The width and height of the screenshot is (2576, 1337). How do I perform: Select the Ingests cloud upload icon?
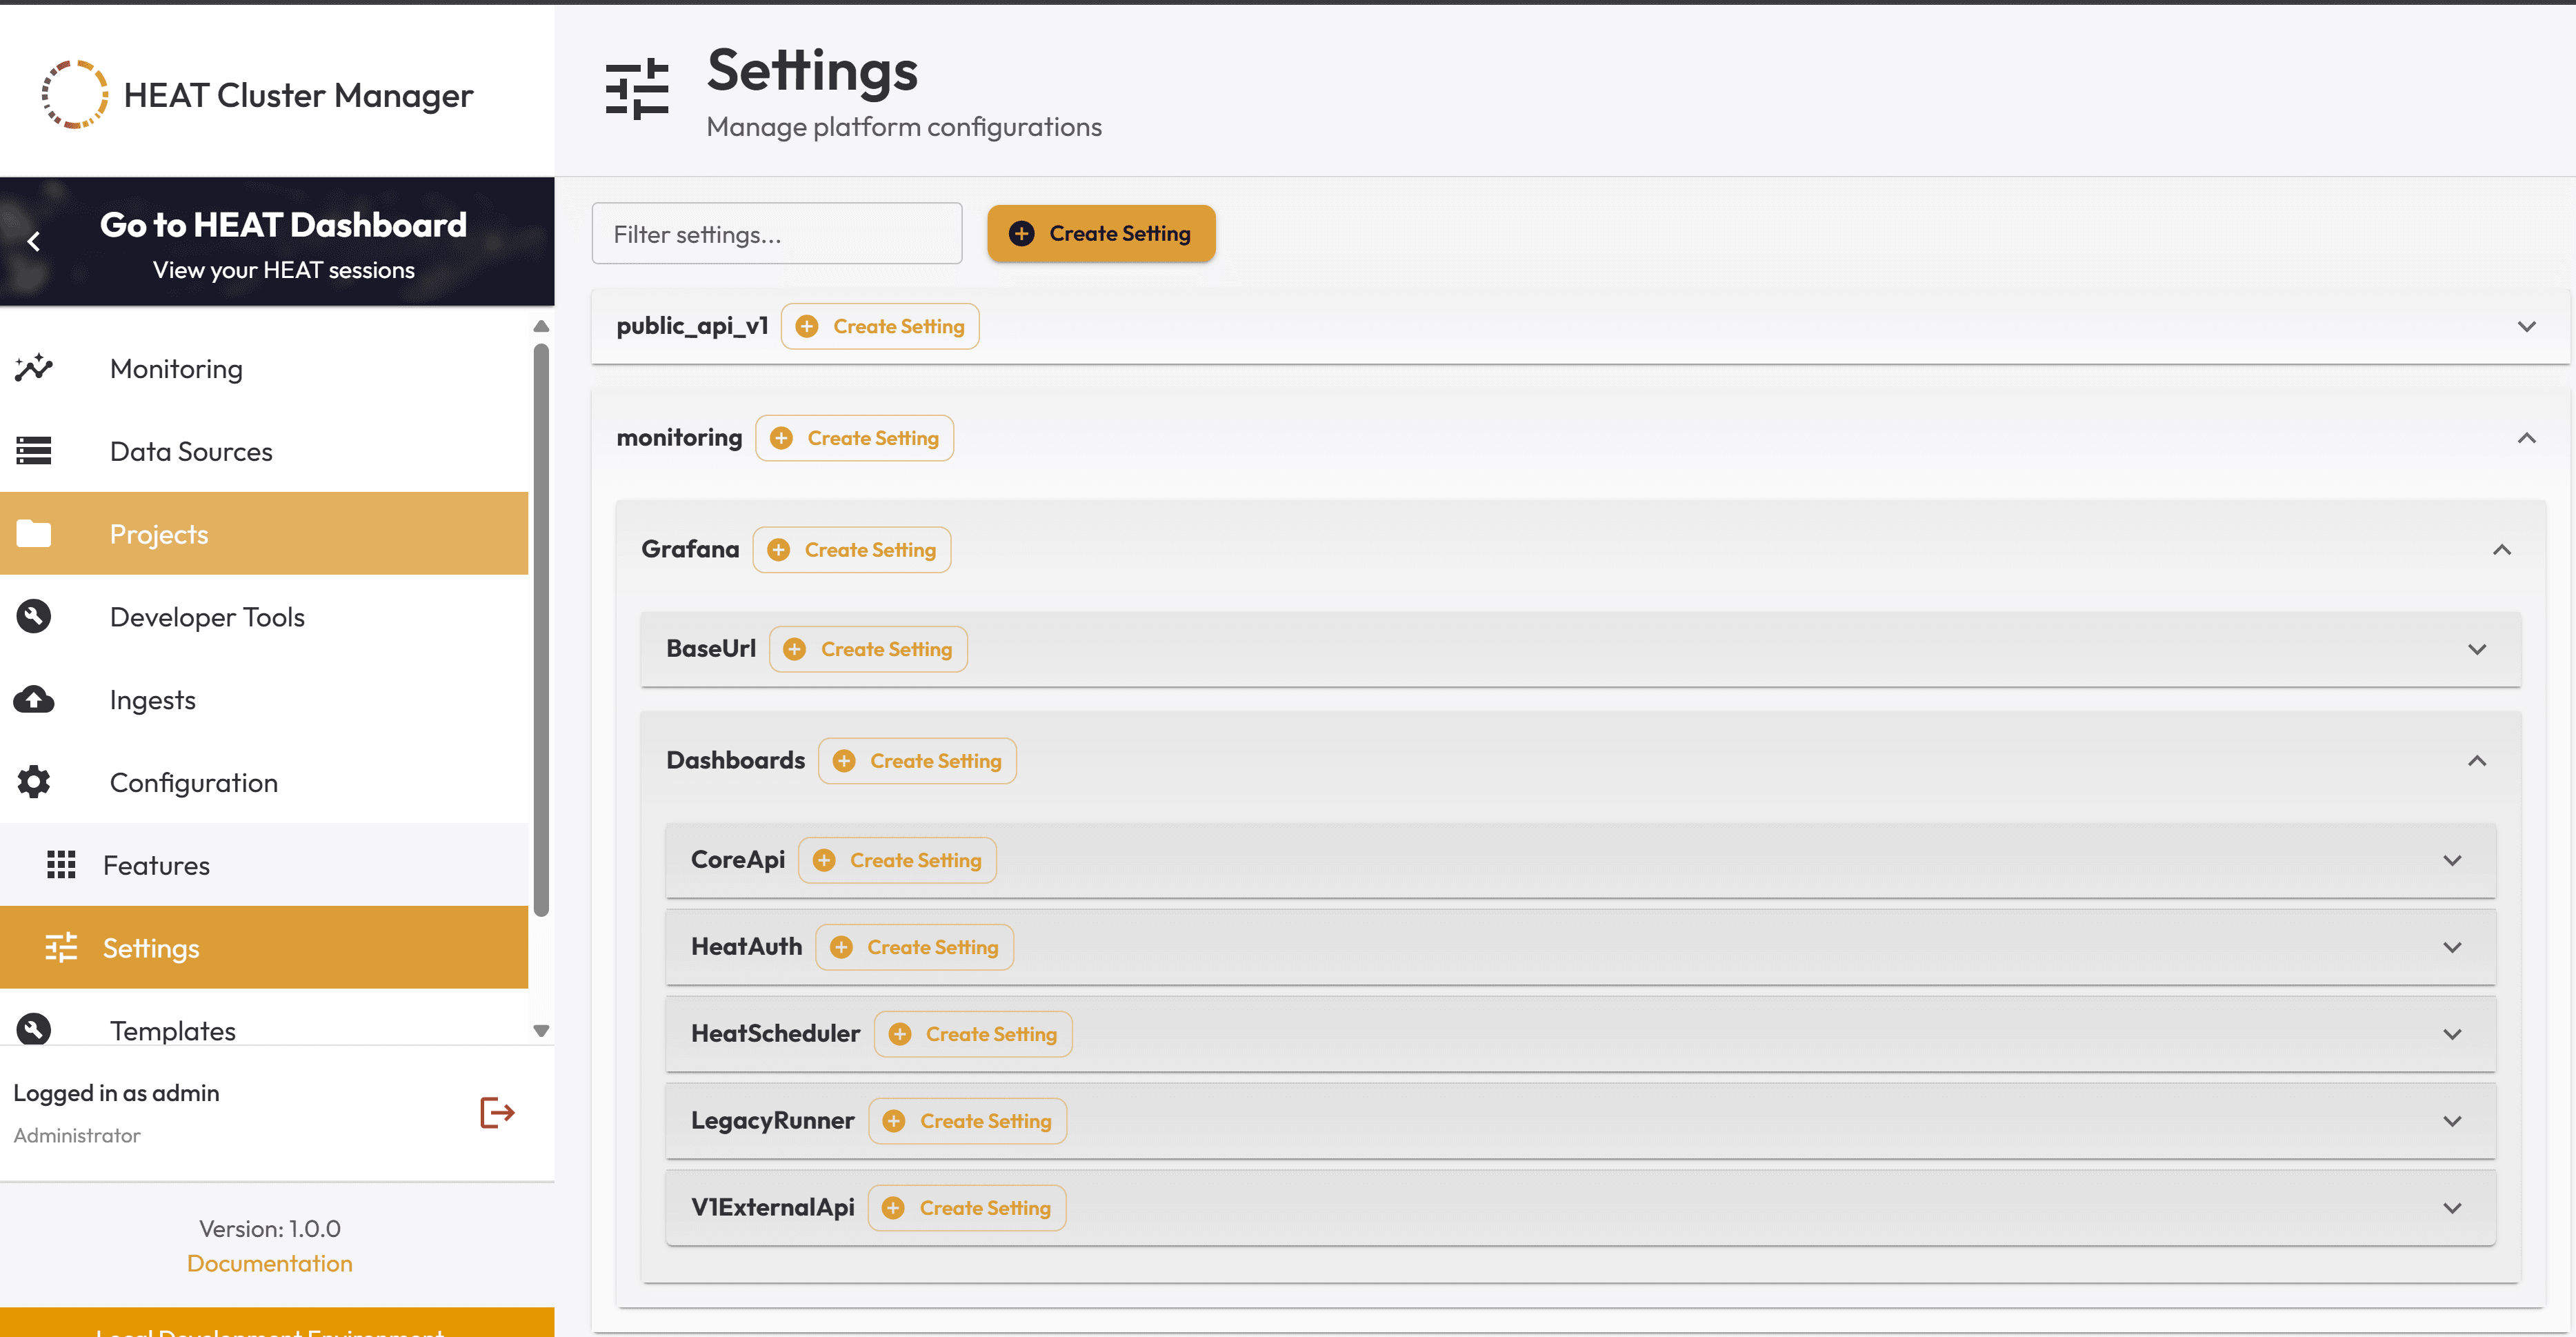(x=33, y=699)
